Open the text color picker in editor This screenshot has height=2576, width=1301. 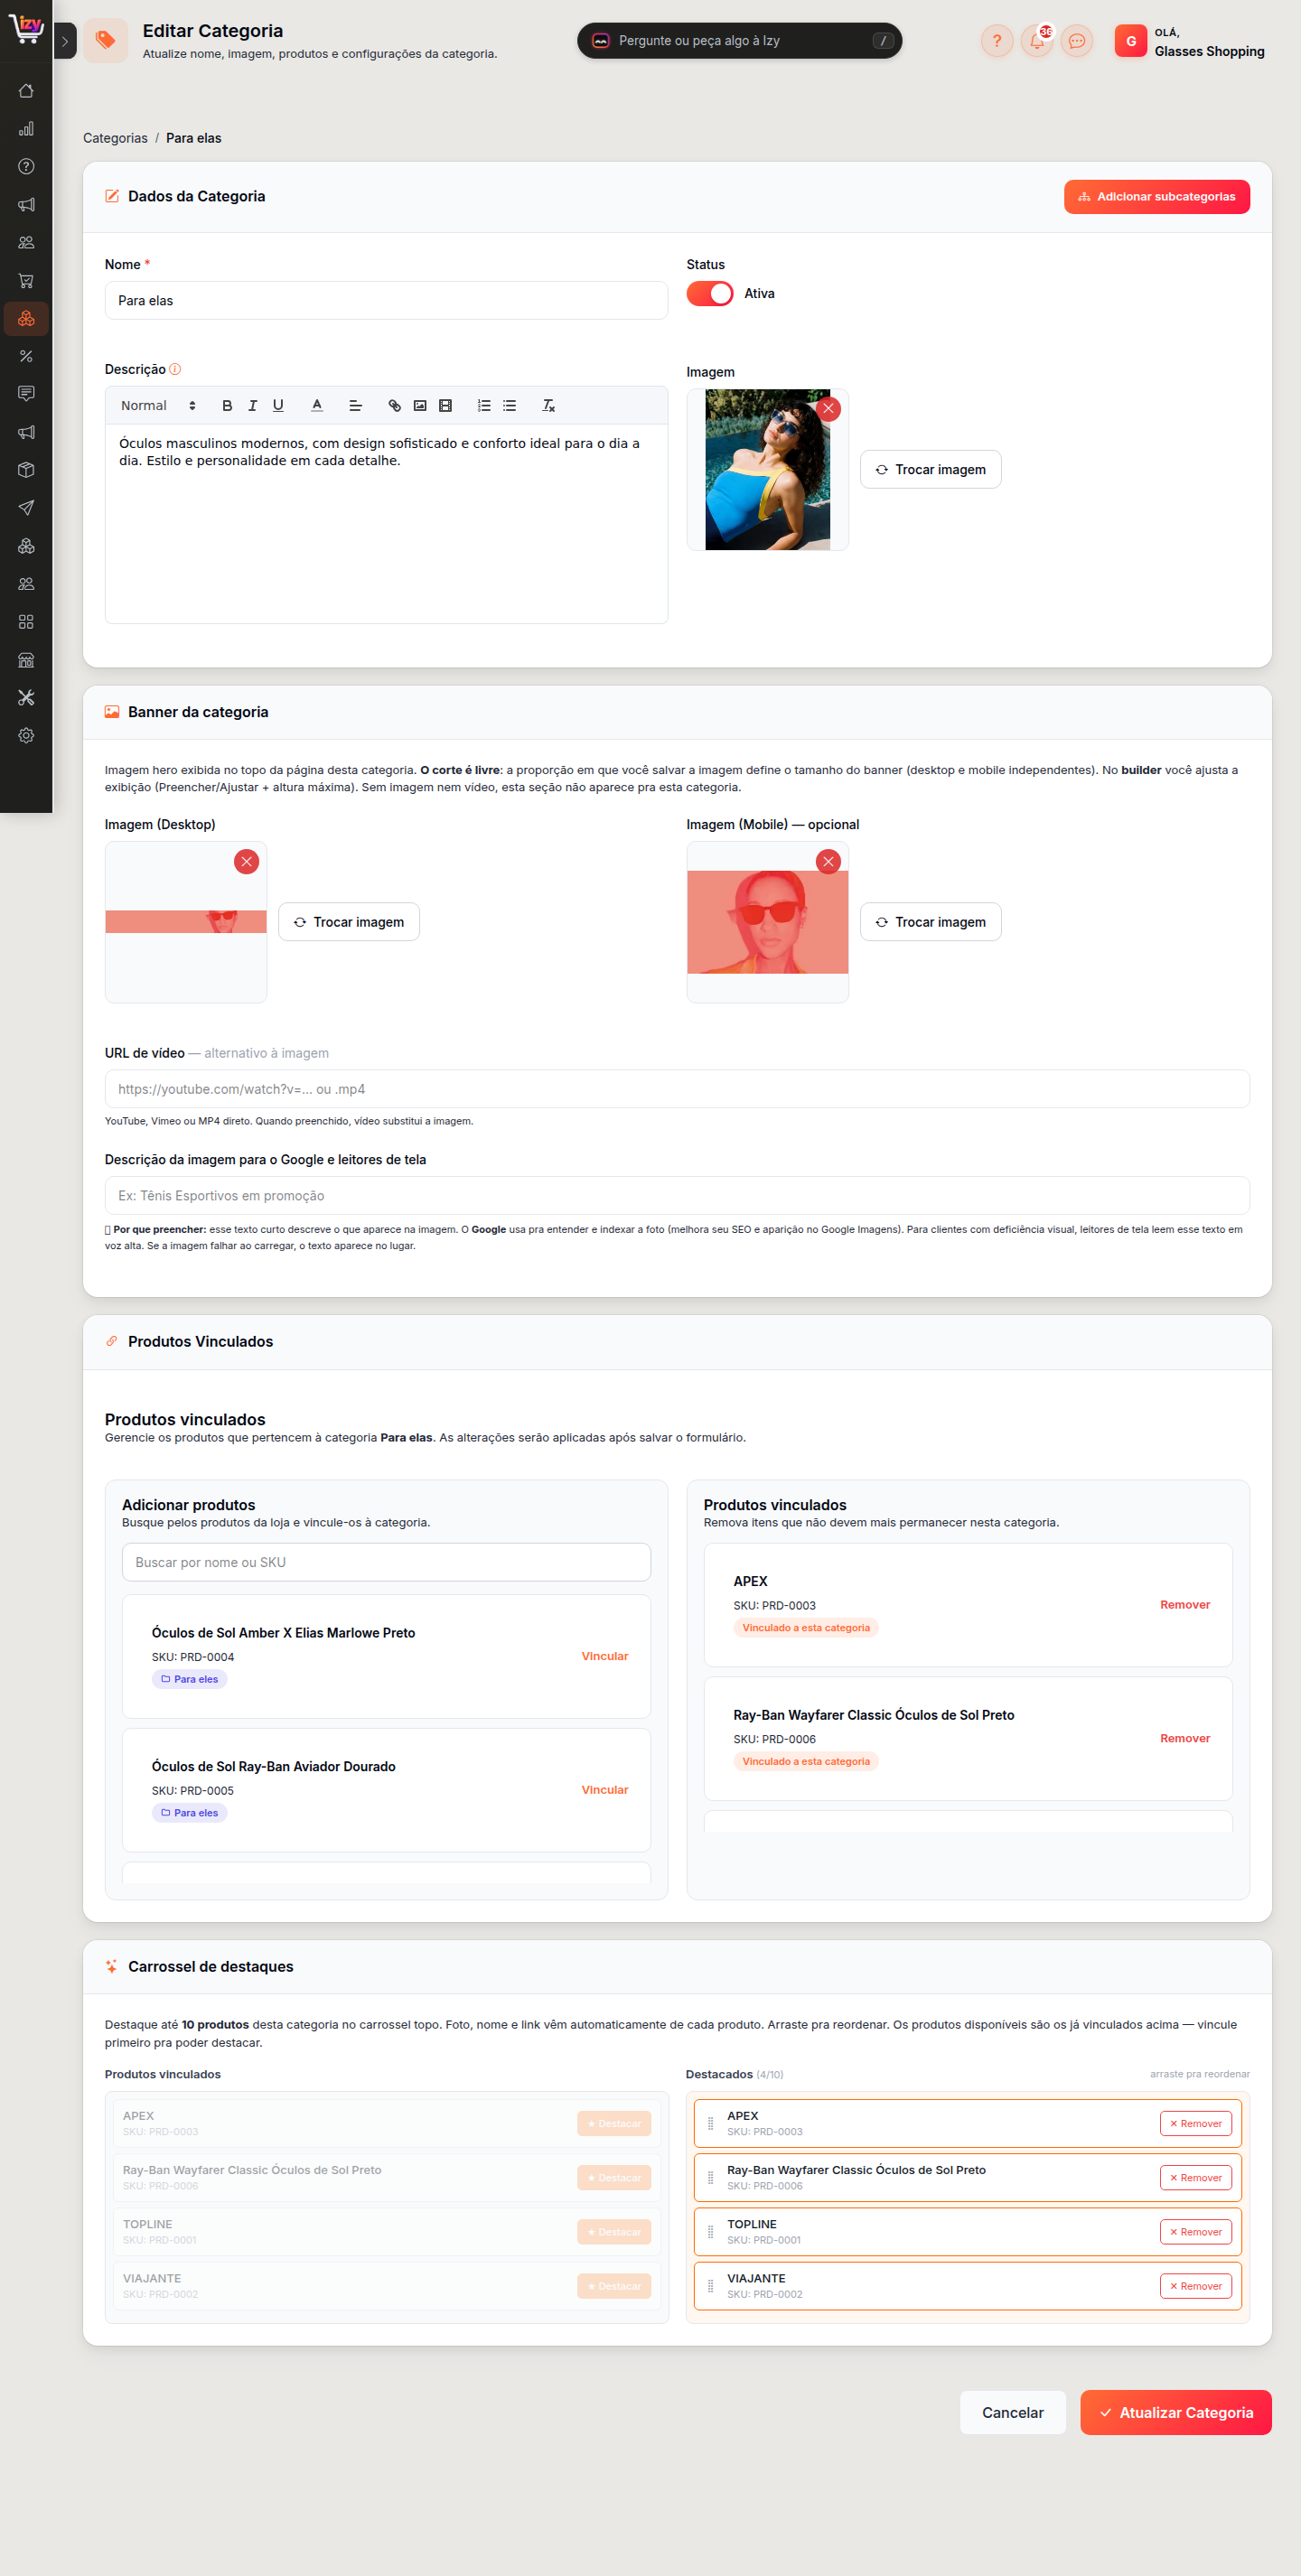tap(317, 406)
